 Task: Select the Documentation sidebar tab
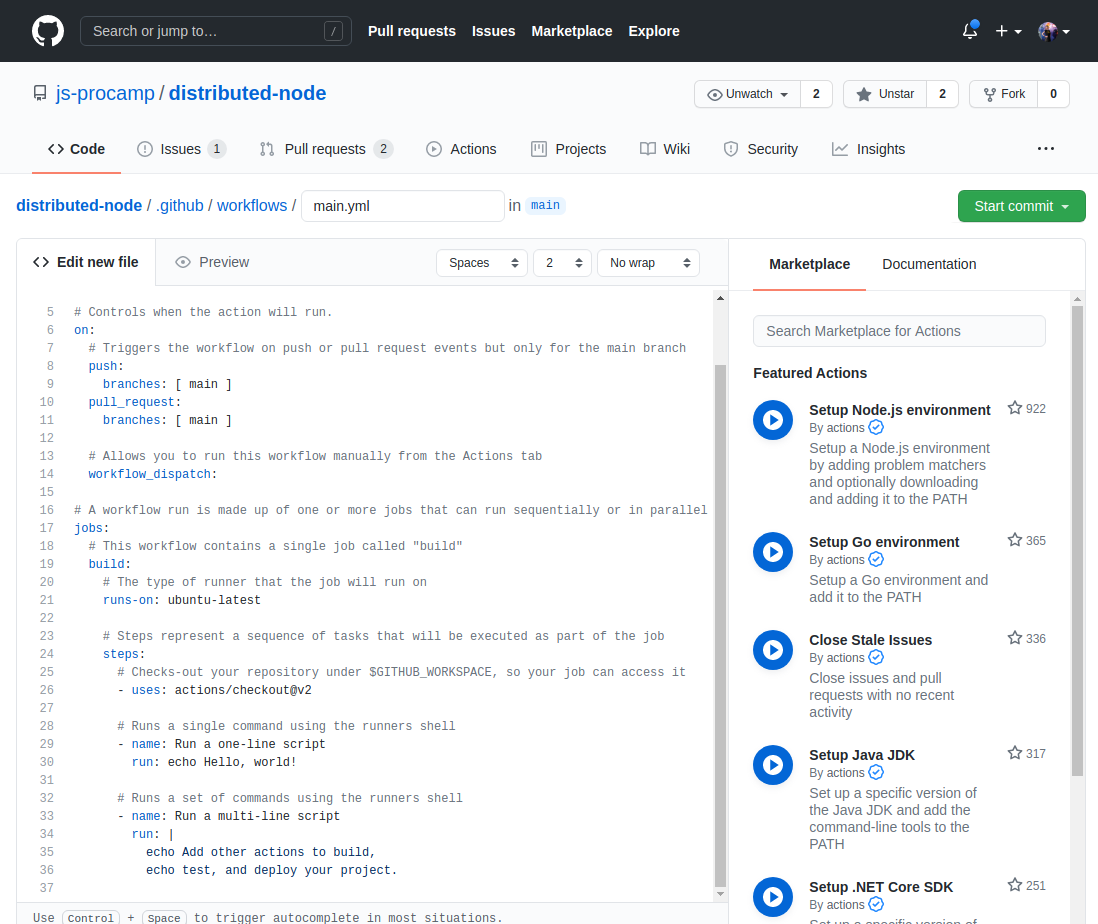click(929, 265)
